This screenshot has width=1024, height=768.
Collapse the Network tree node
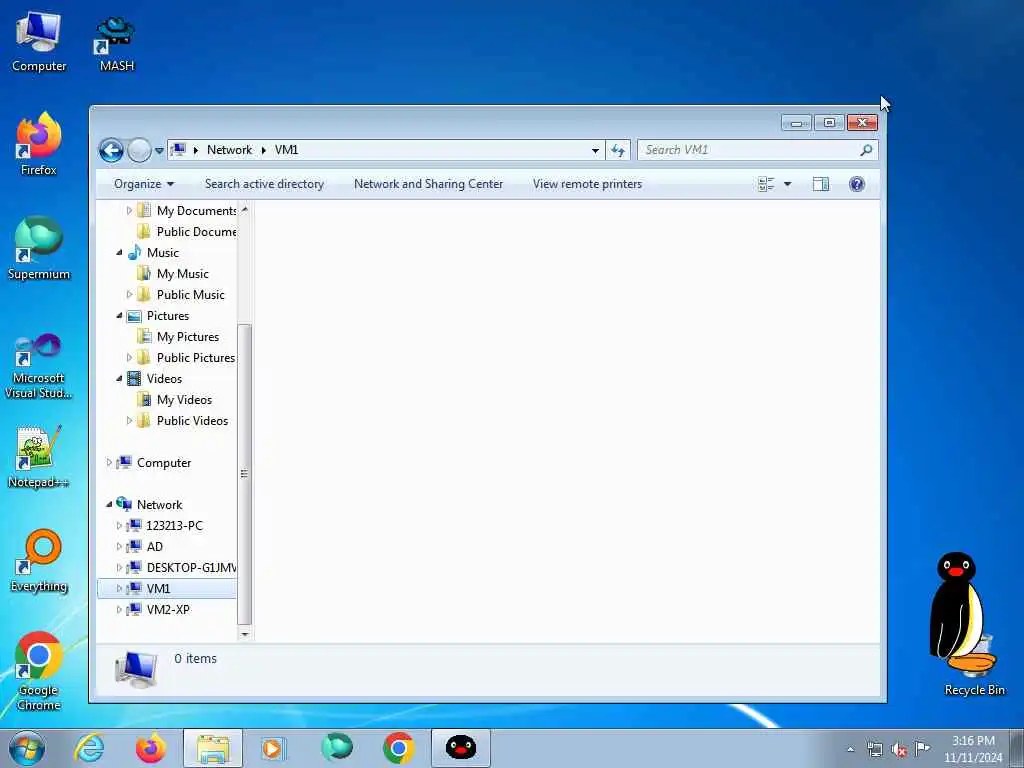[x=109, y=504]
